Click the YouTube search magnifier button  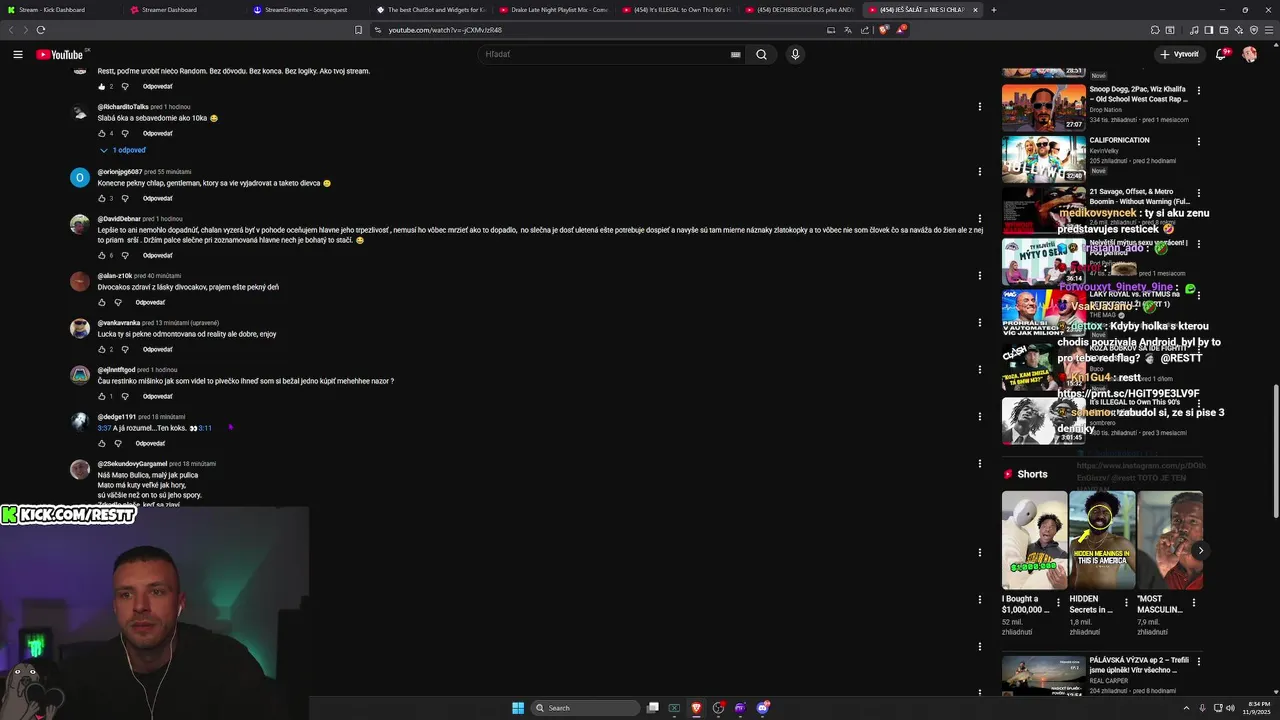click(x=761, y=54)
